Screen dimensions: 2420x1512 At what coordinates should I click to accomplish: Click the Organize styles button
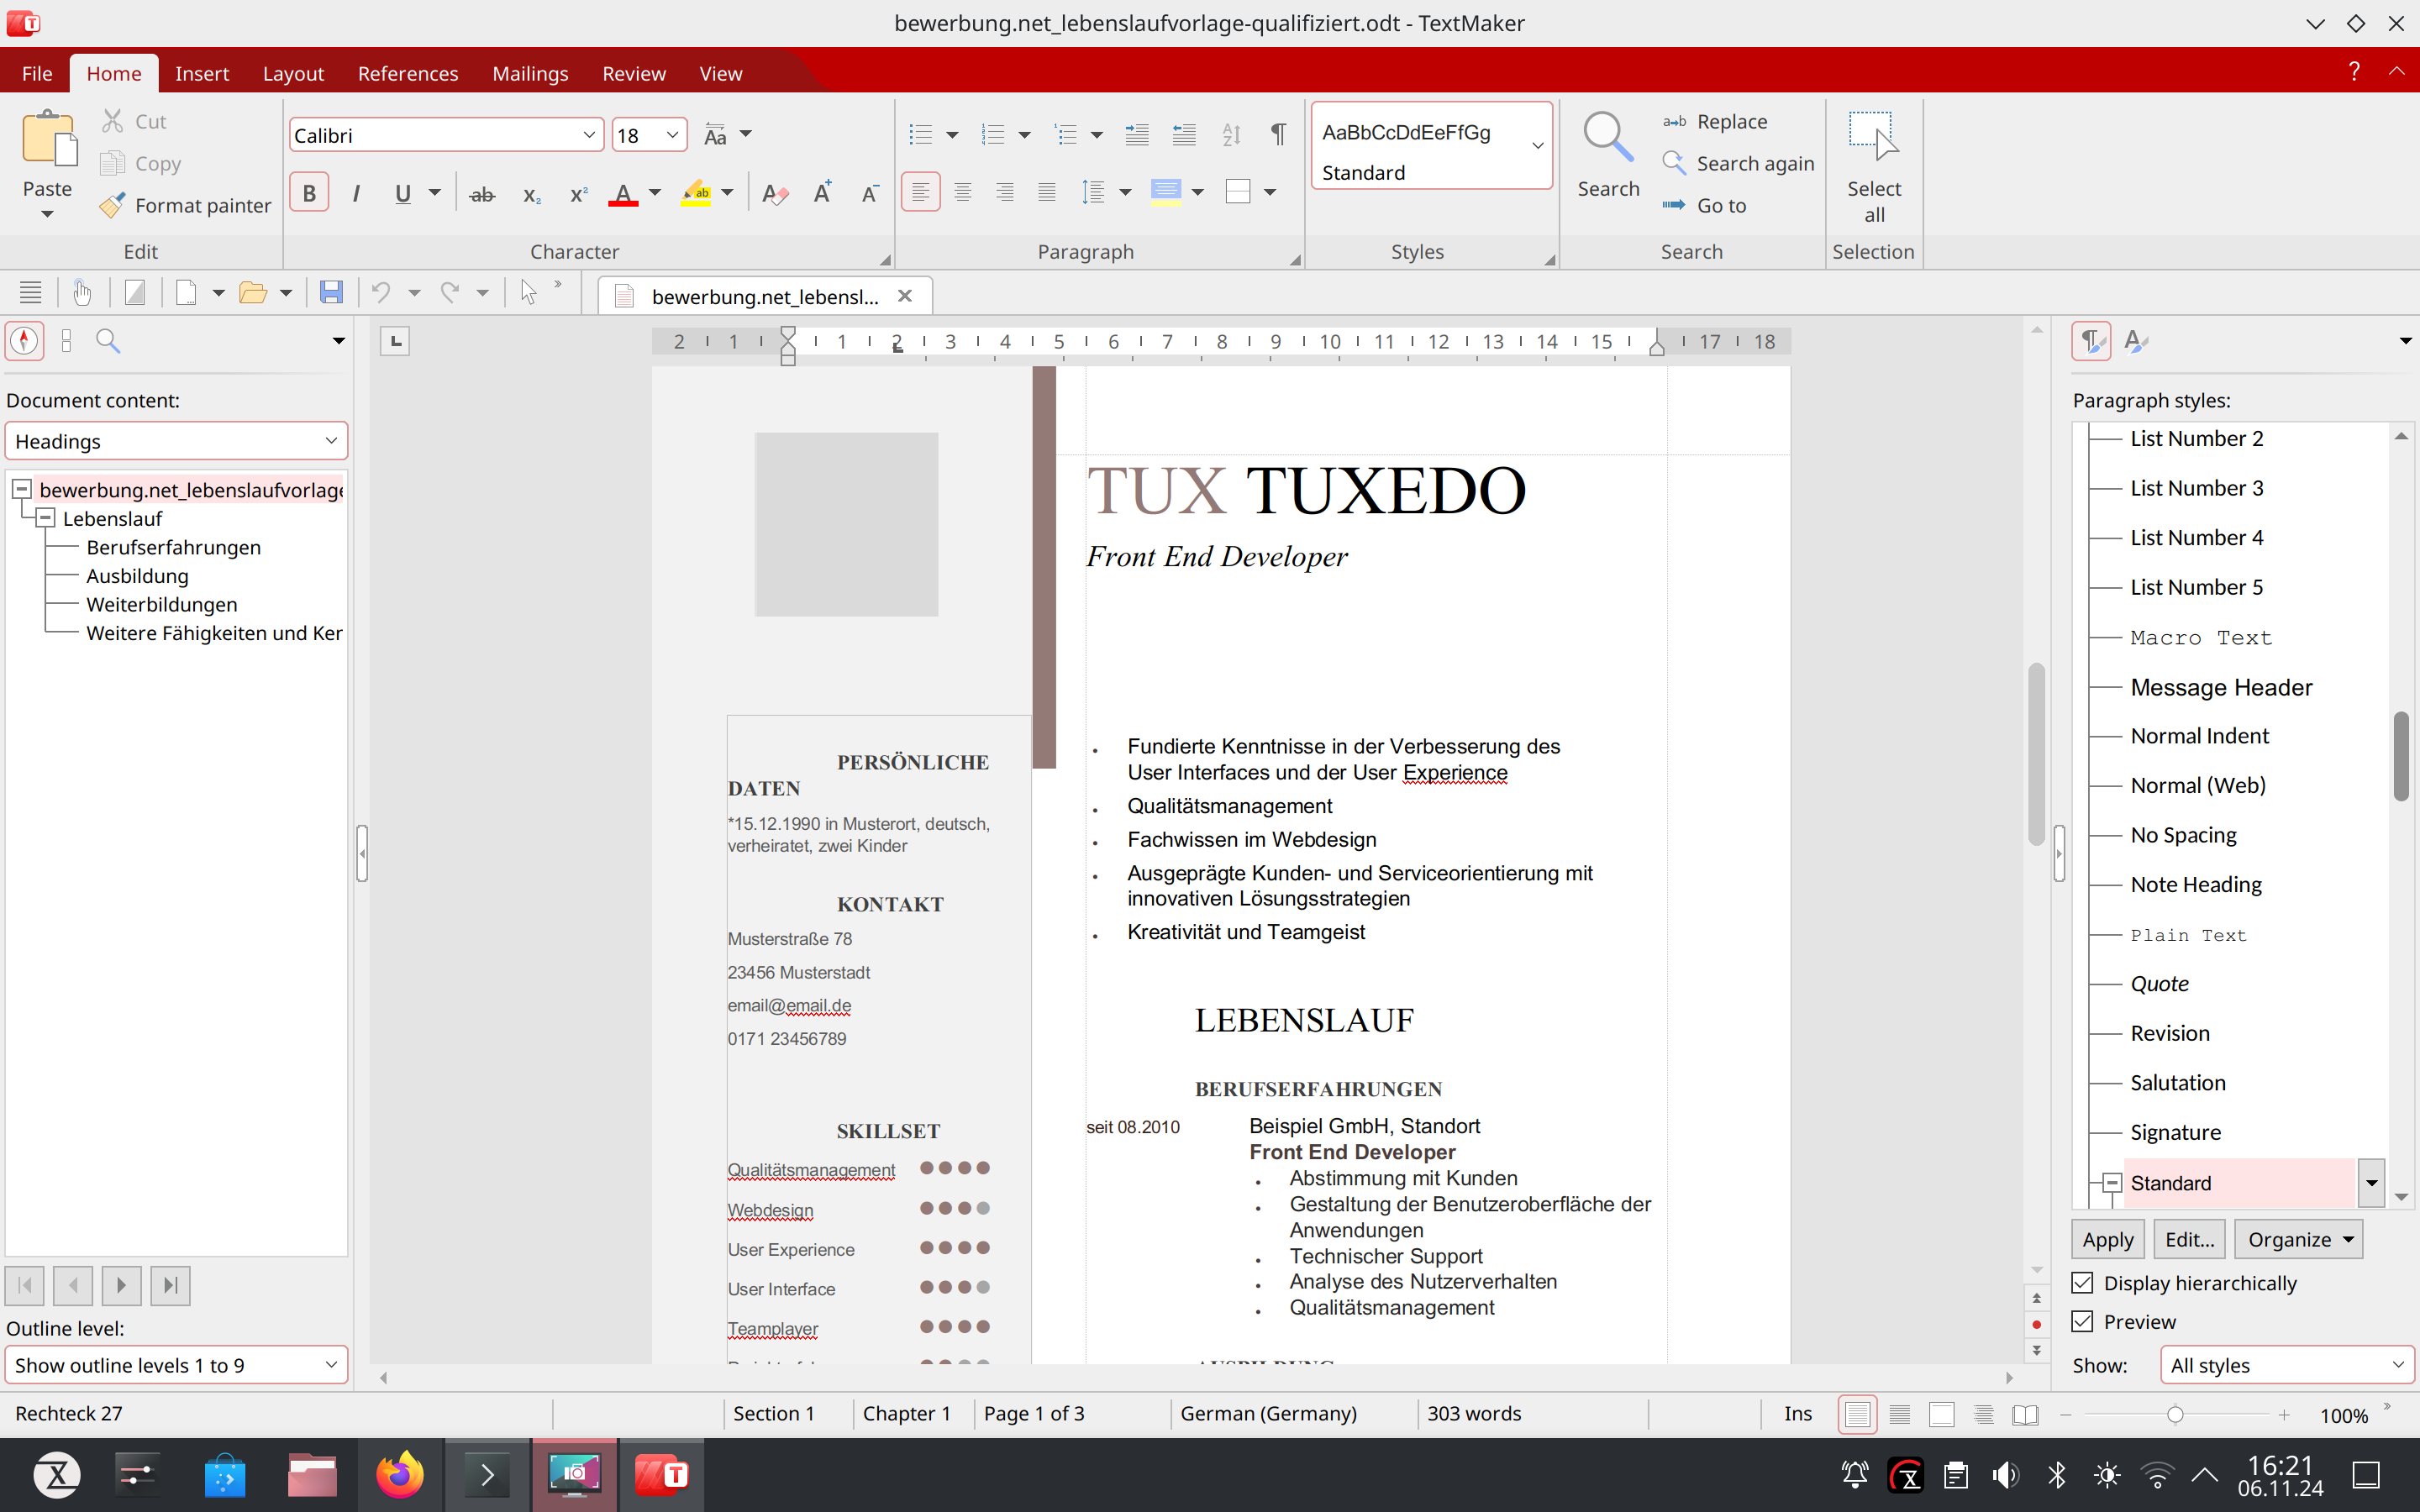(x=2298, y=1239)
